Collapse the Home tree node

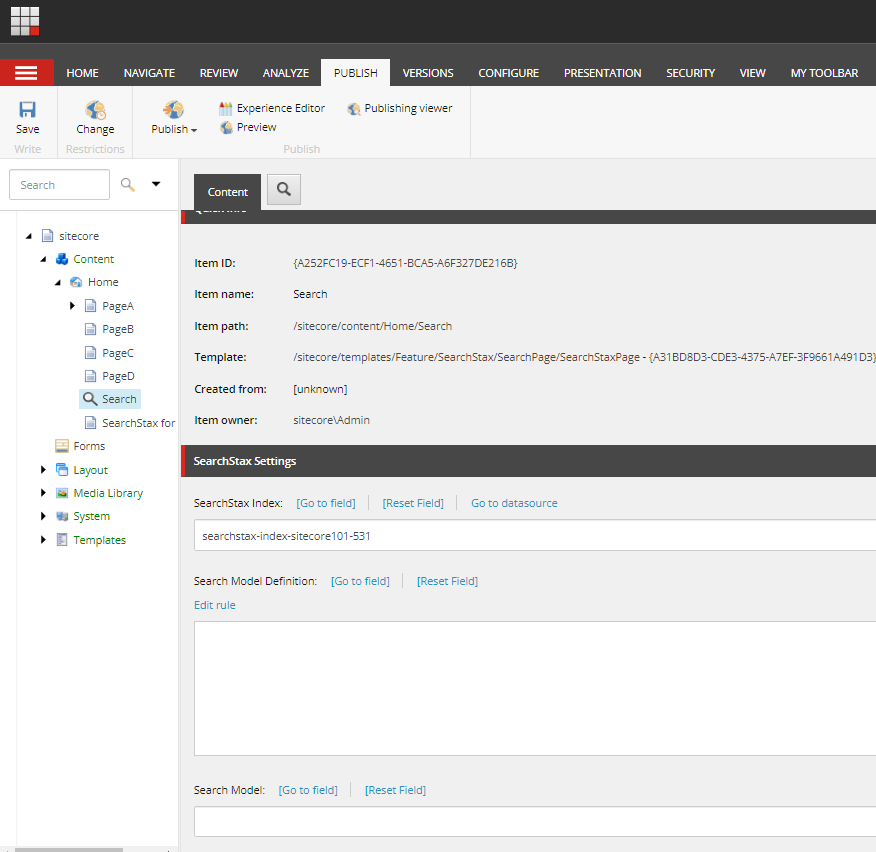point(58,283)
